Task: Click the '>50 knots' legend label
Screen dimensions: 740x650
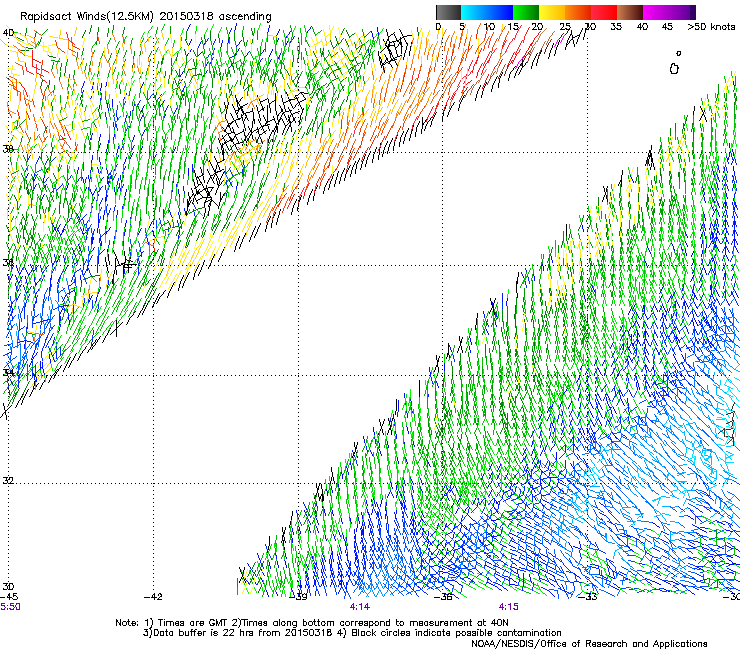Action: 711,27
